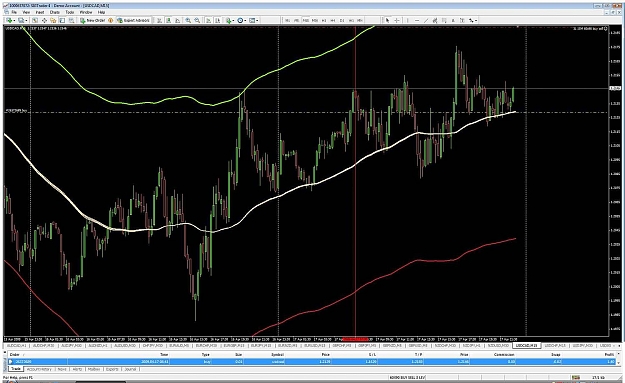The height and width of the screenshot is (383, 625).
Task: Open the File menu
Action: [14, 12]
